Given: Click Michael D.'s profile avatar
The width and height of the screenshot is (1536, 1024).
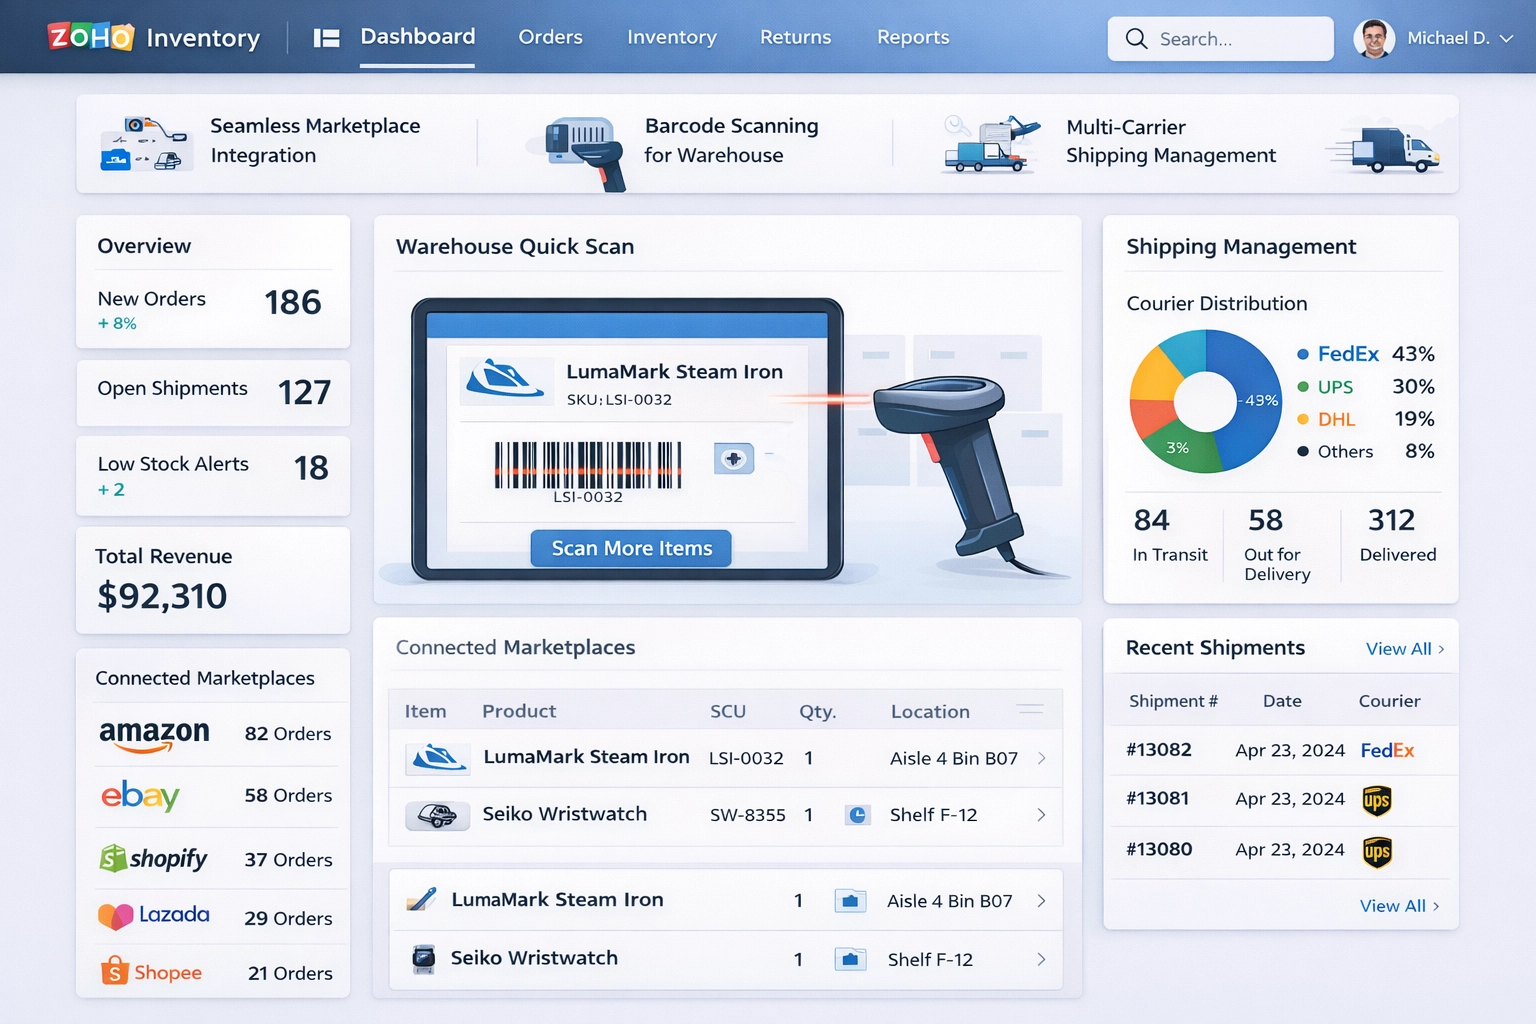Looking at the screenshot, I should [1374, 38].
